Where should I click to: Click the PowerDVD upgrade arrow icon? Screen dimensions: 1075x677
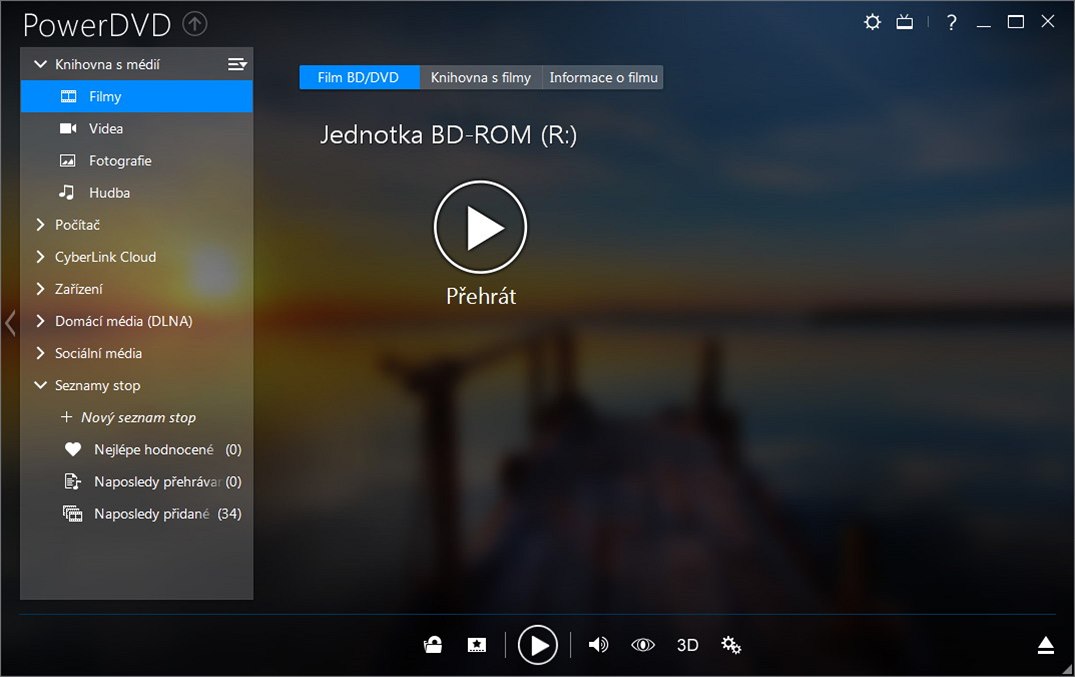[195, 24]
